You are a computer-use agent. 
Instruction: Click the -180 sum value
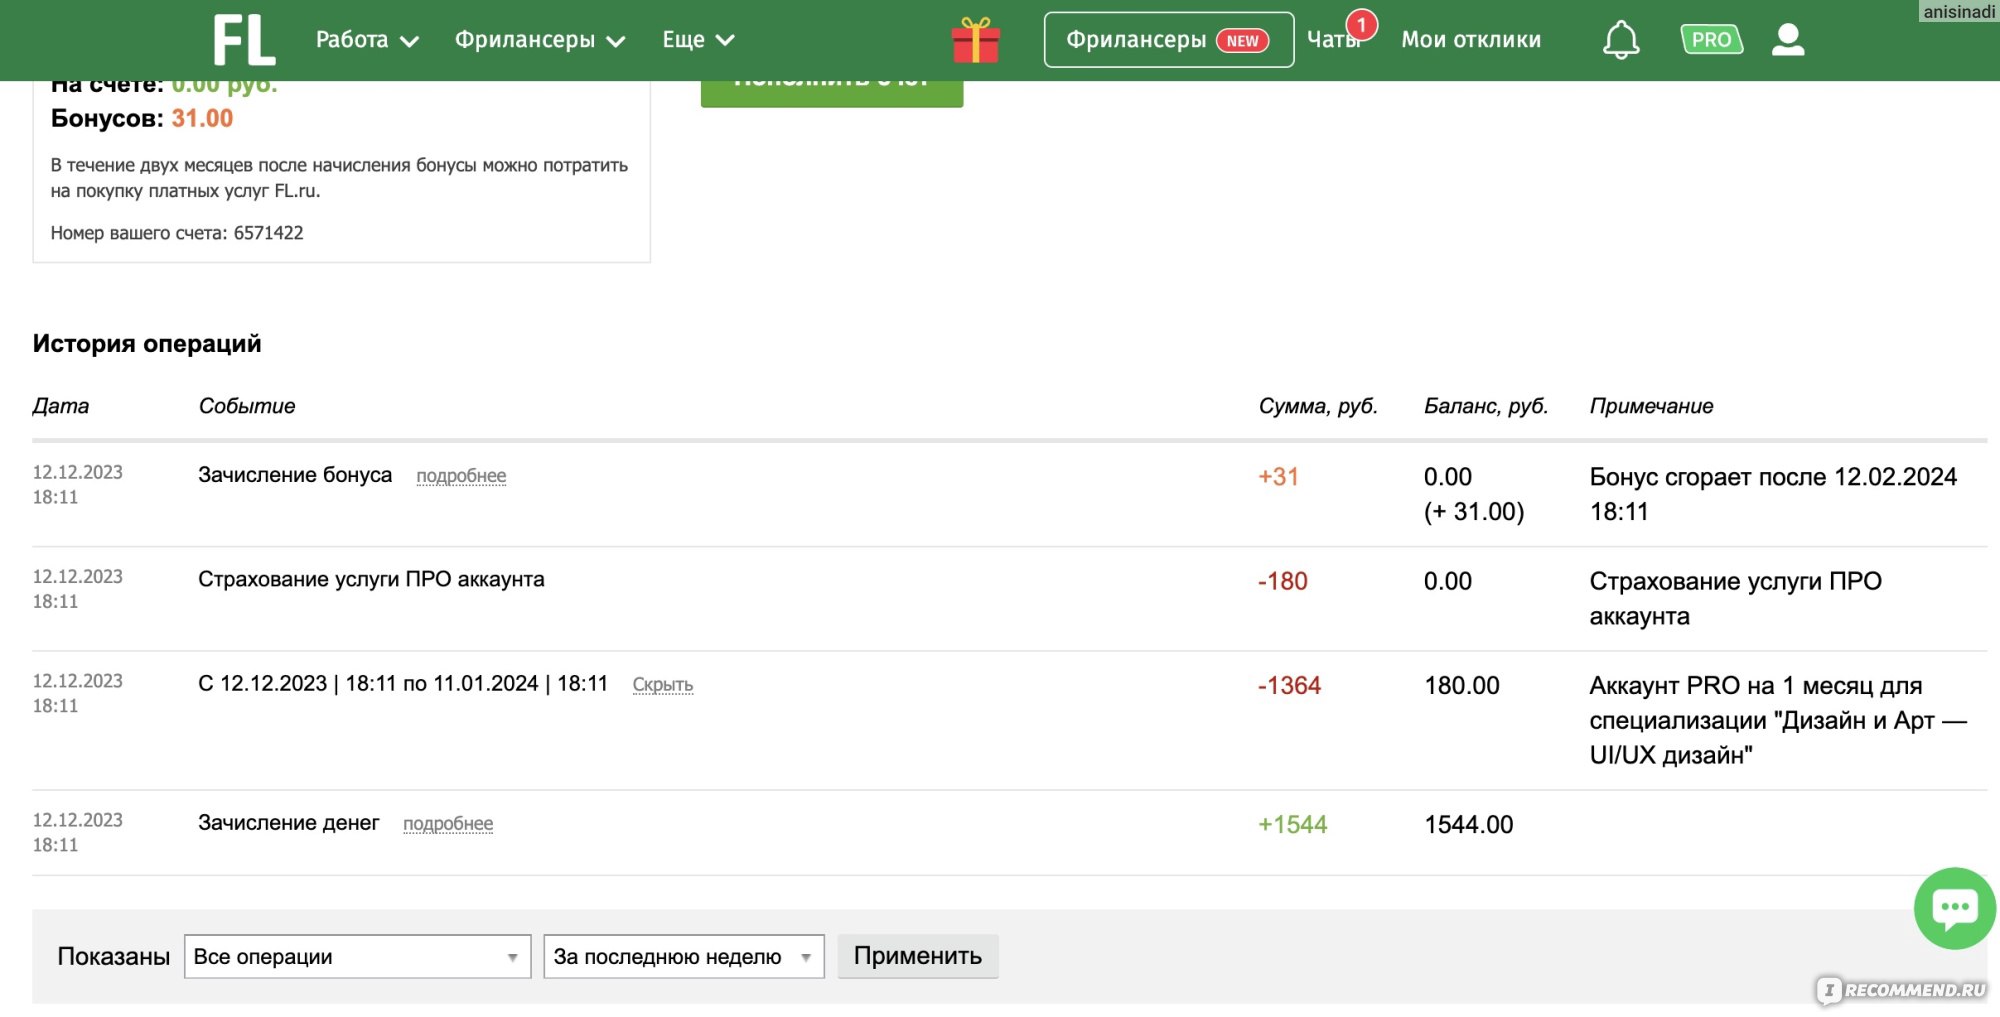[1282, 581]
